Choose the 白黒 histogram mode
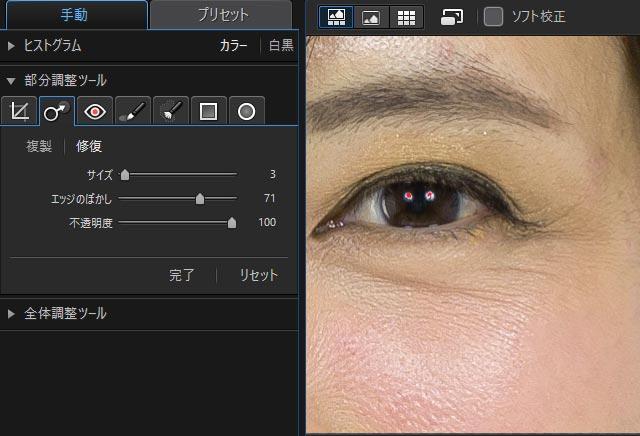 281,46
